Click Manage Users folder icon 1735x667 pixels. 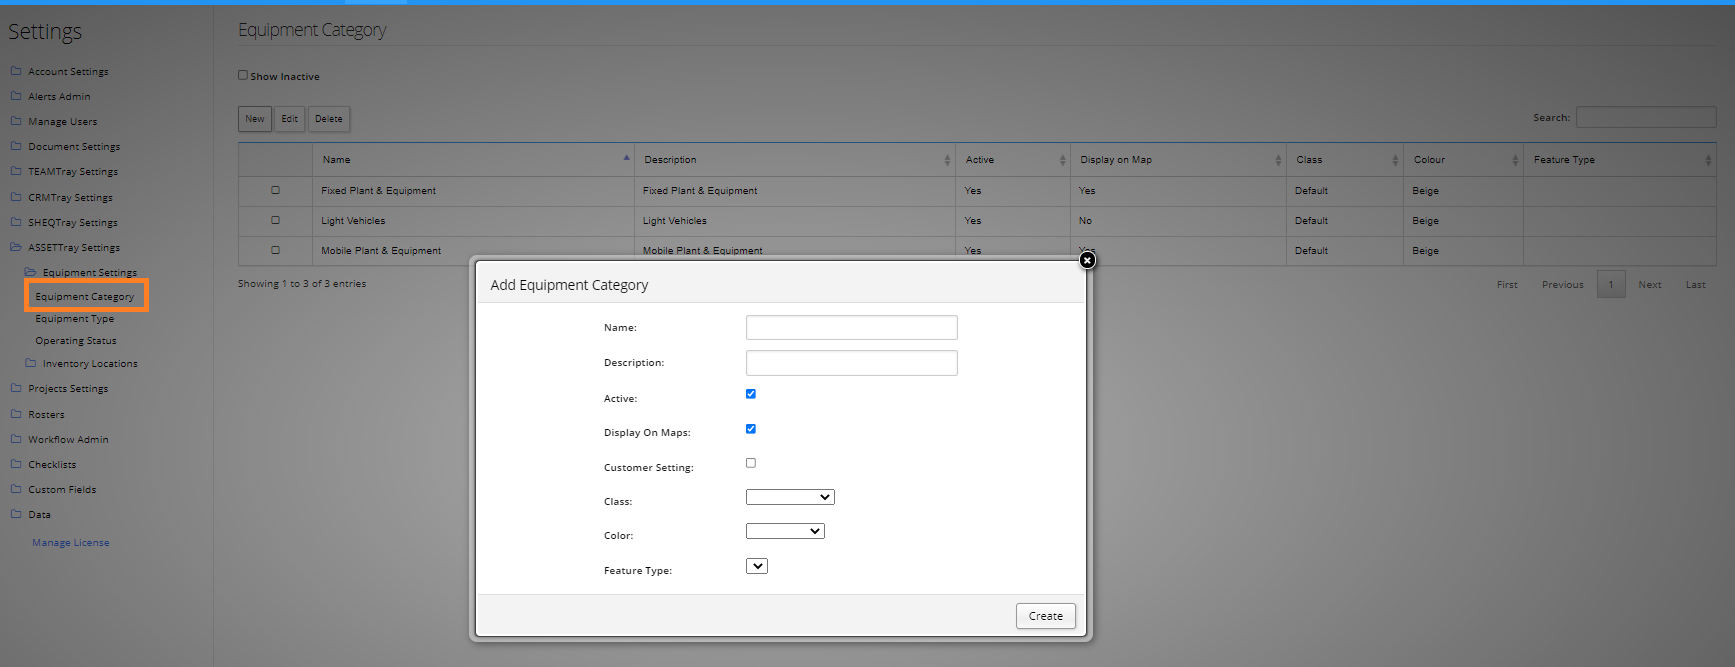[x=16, y=121]
